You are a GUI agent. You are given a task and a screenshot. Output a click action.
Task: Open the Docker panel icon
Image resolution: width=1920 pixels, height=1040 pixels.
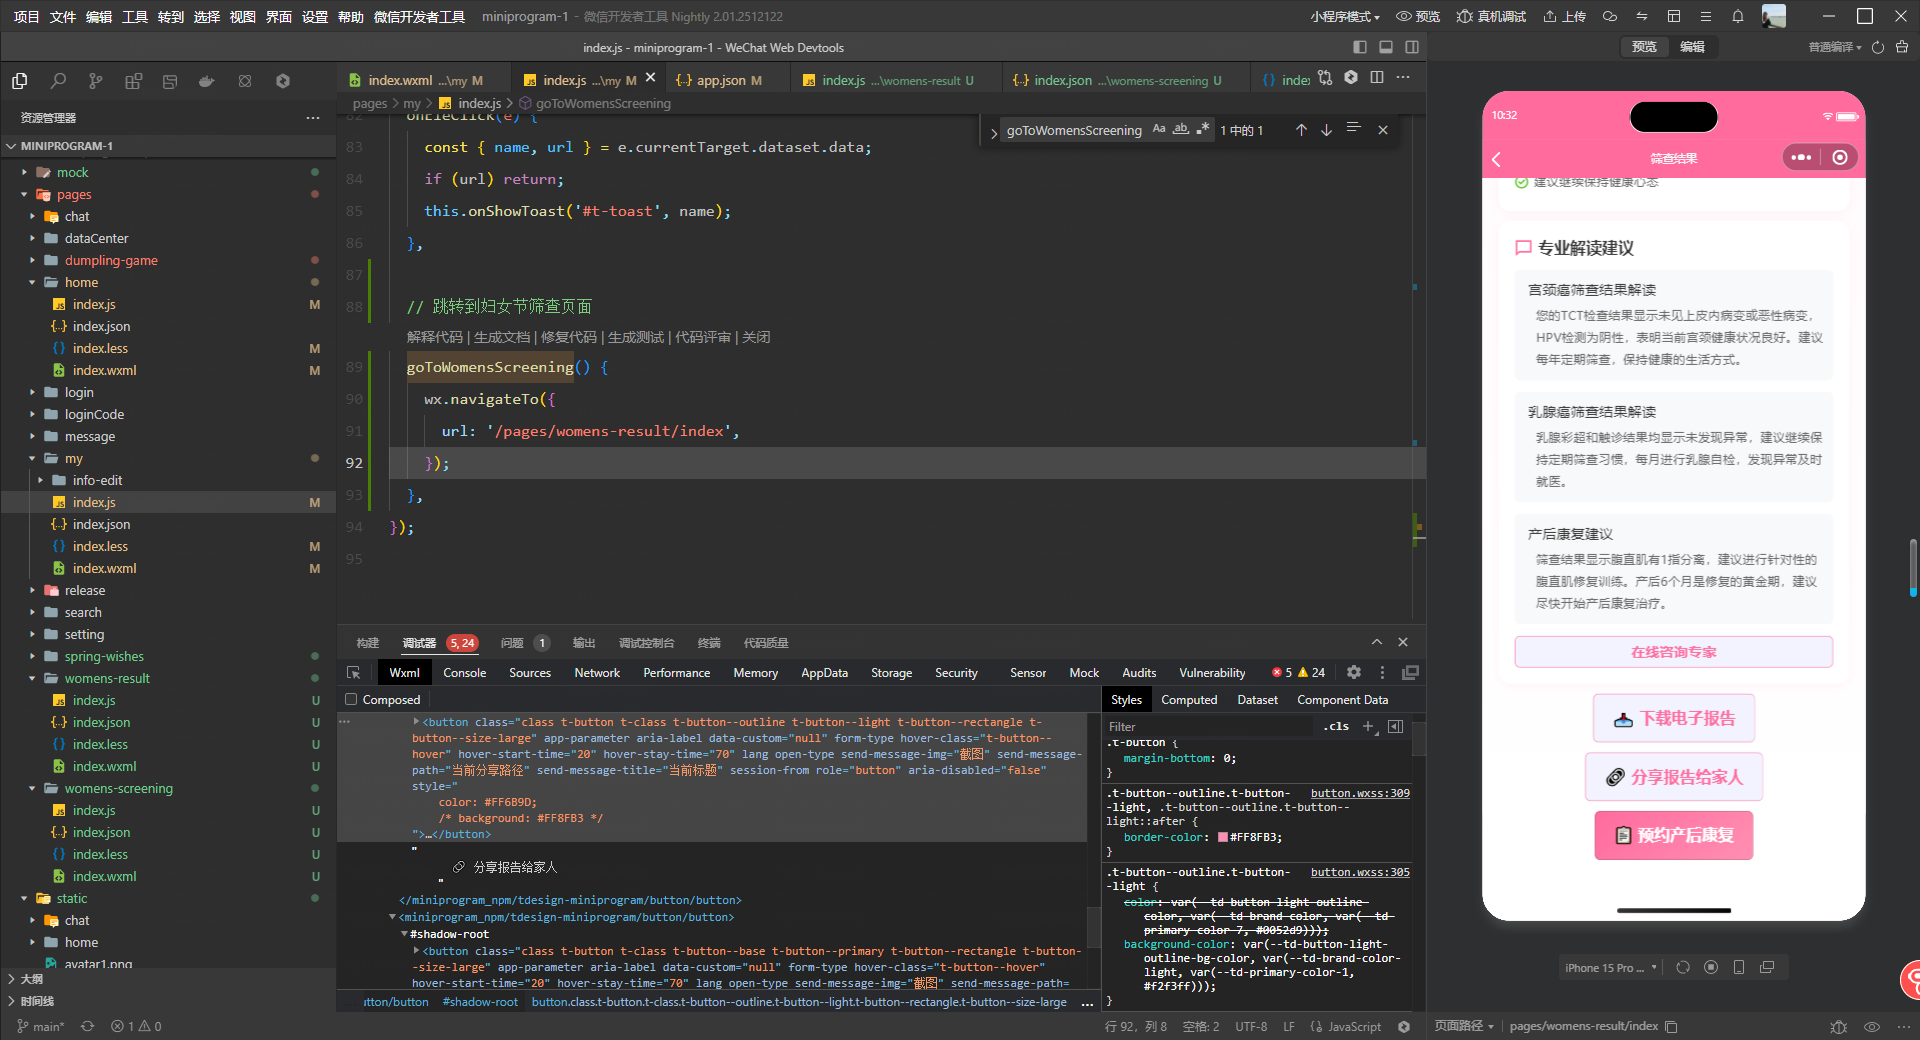(x=207, y=81)
